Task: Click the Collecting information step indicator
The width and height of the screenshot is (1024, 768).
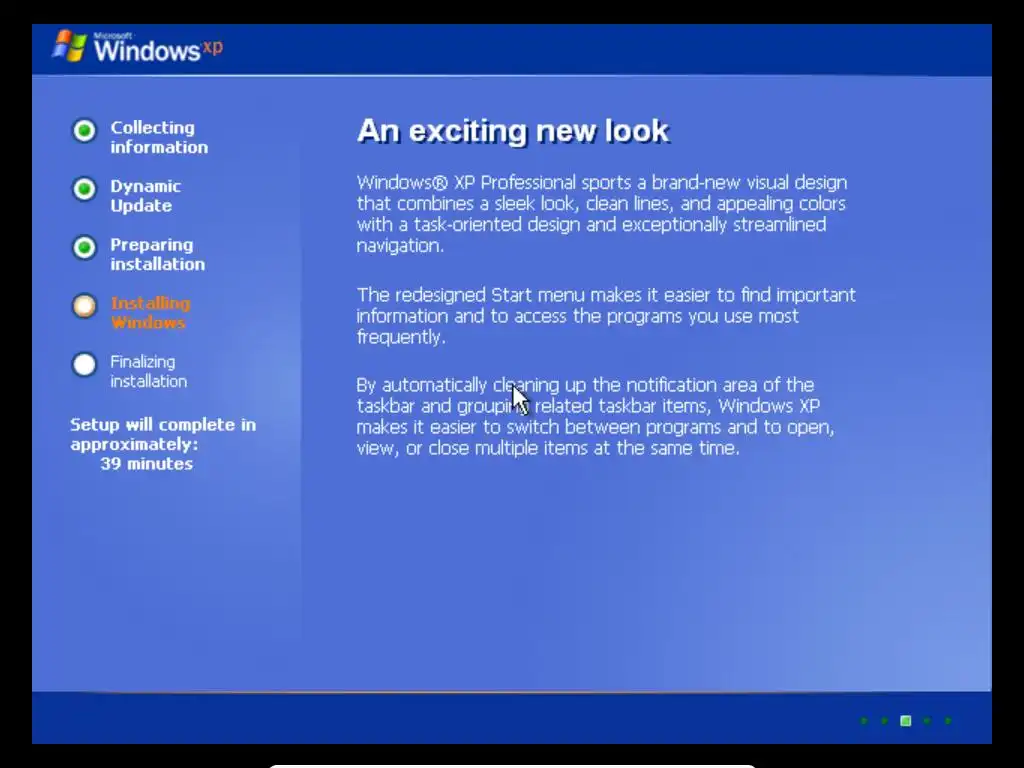Action: 84,130
